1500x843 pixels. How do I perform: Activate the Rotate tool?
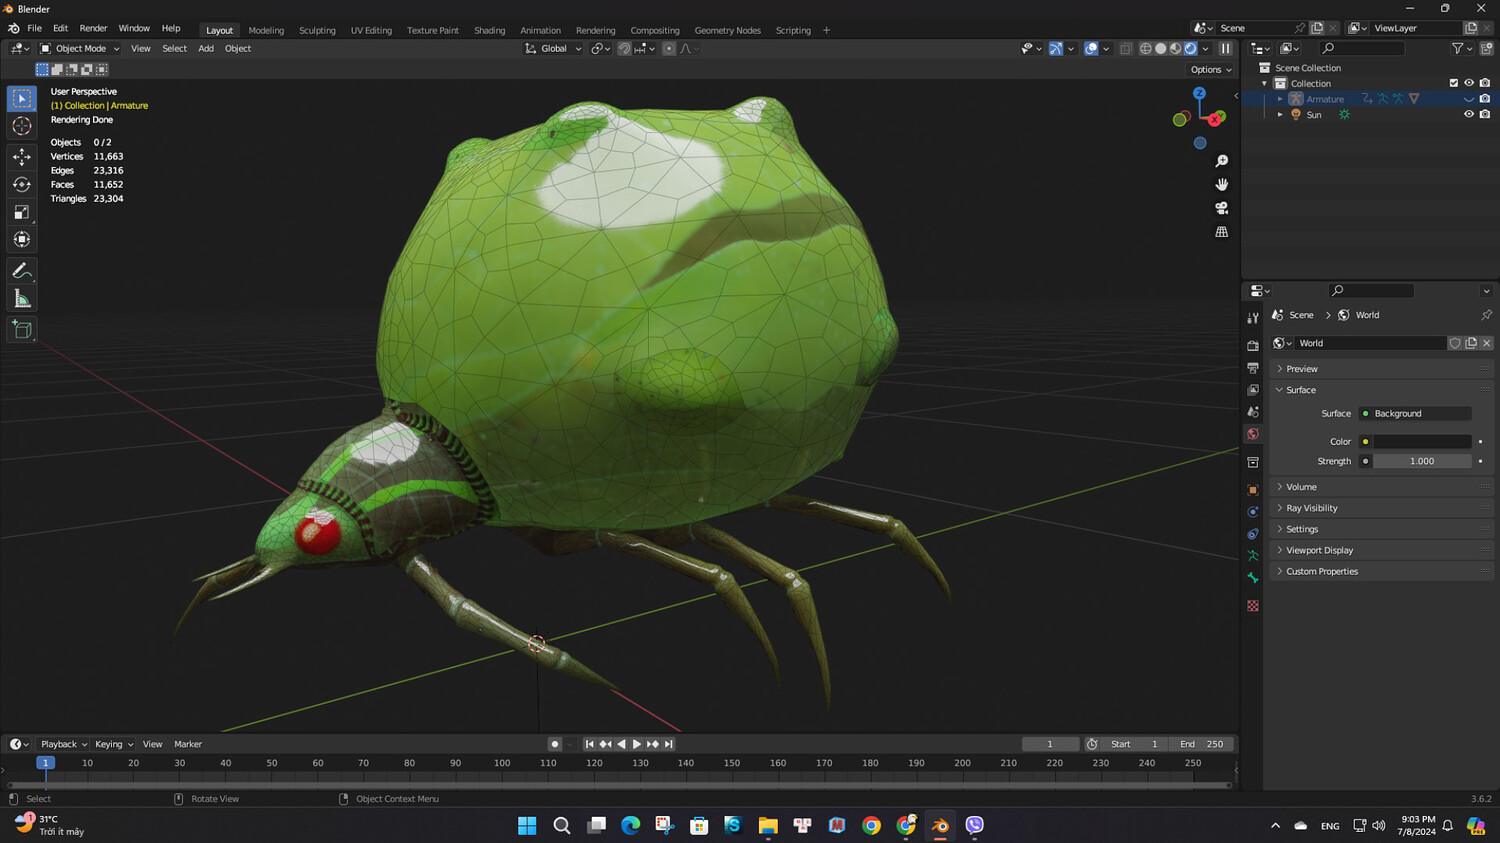coord(22,184)
